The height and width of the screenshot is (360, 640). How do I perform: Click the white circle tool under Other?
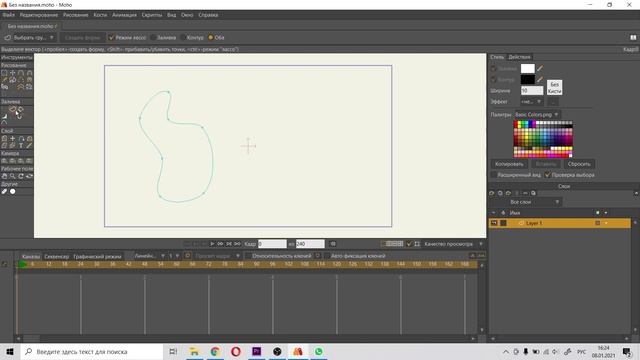(x=13, y=191)
